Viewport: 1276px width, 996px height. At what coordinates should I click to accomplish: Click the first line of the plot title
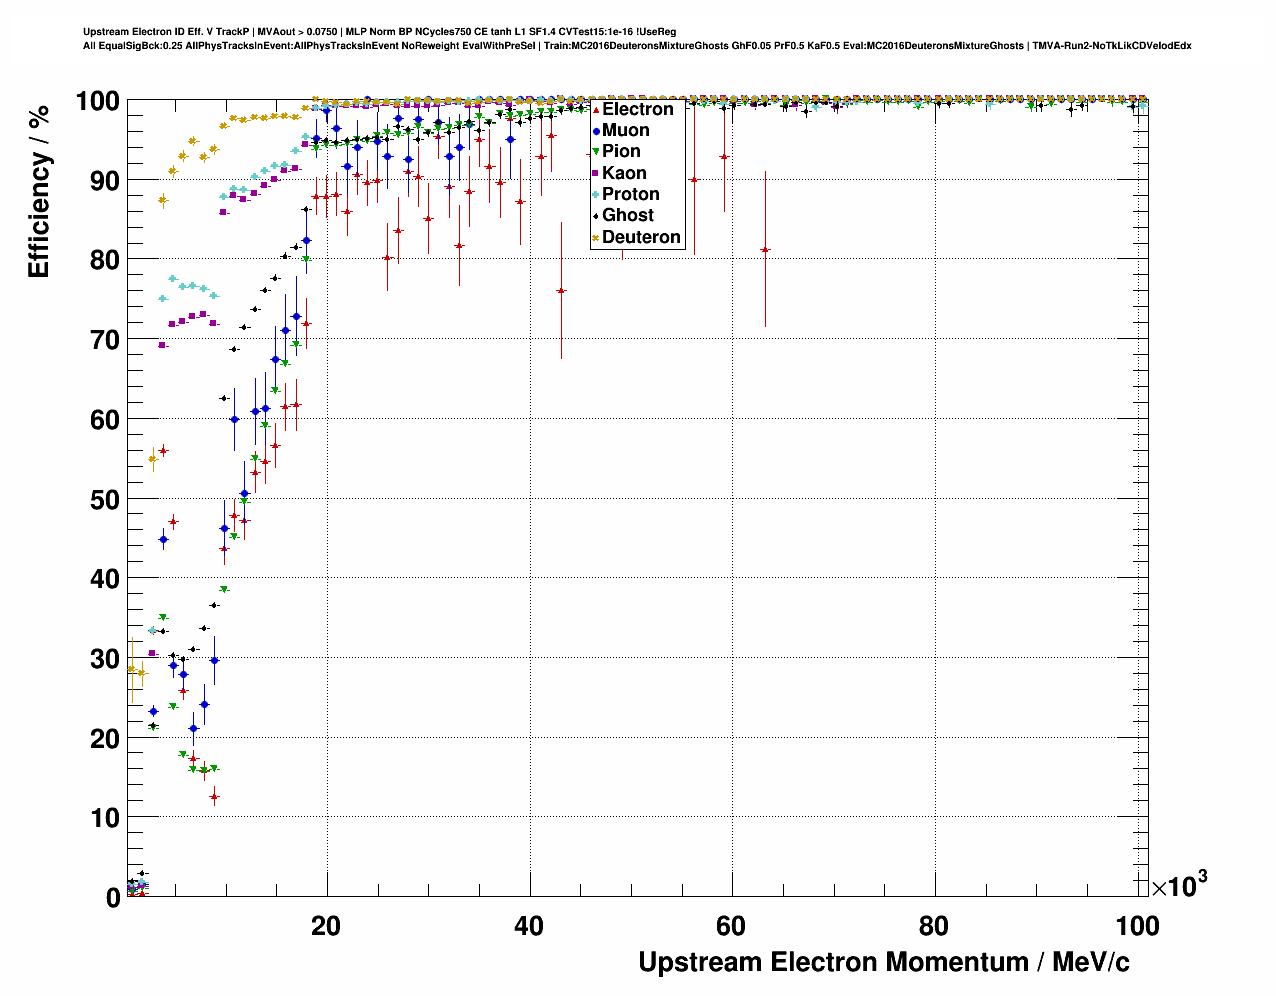click(x=379, y=32)
